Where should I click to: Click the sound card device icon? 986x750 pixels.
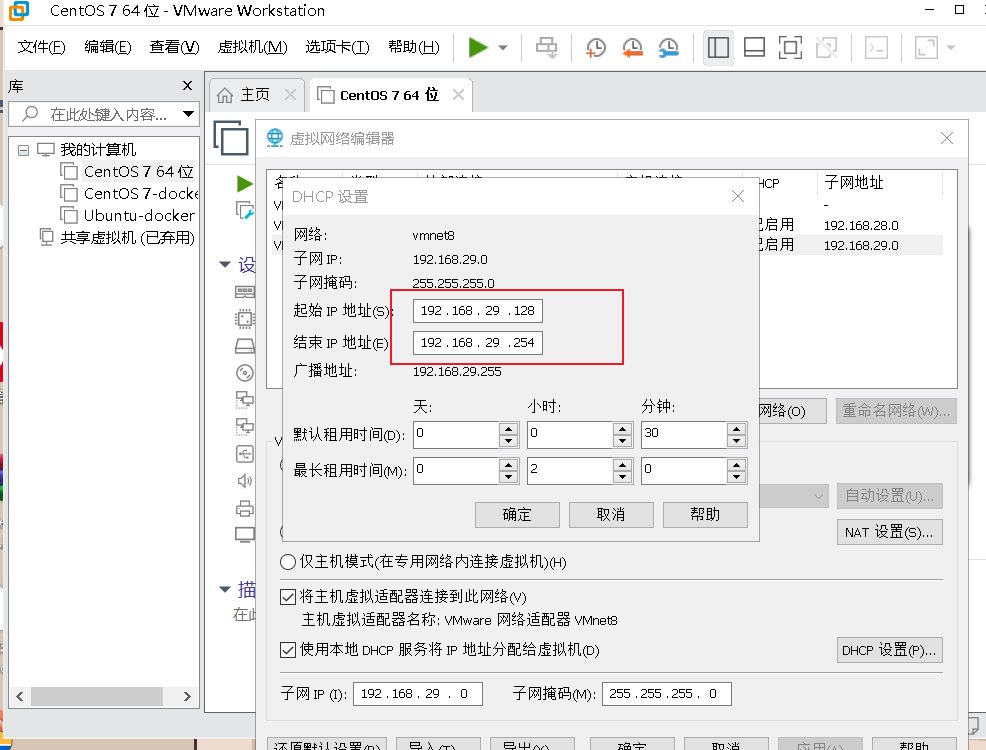coord(245,481)
